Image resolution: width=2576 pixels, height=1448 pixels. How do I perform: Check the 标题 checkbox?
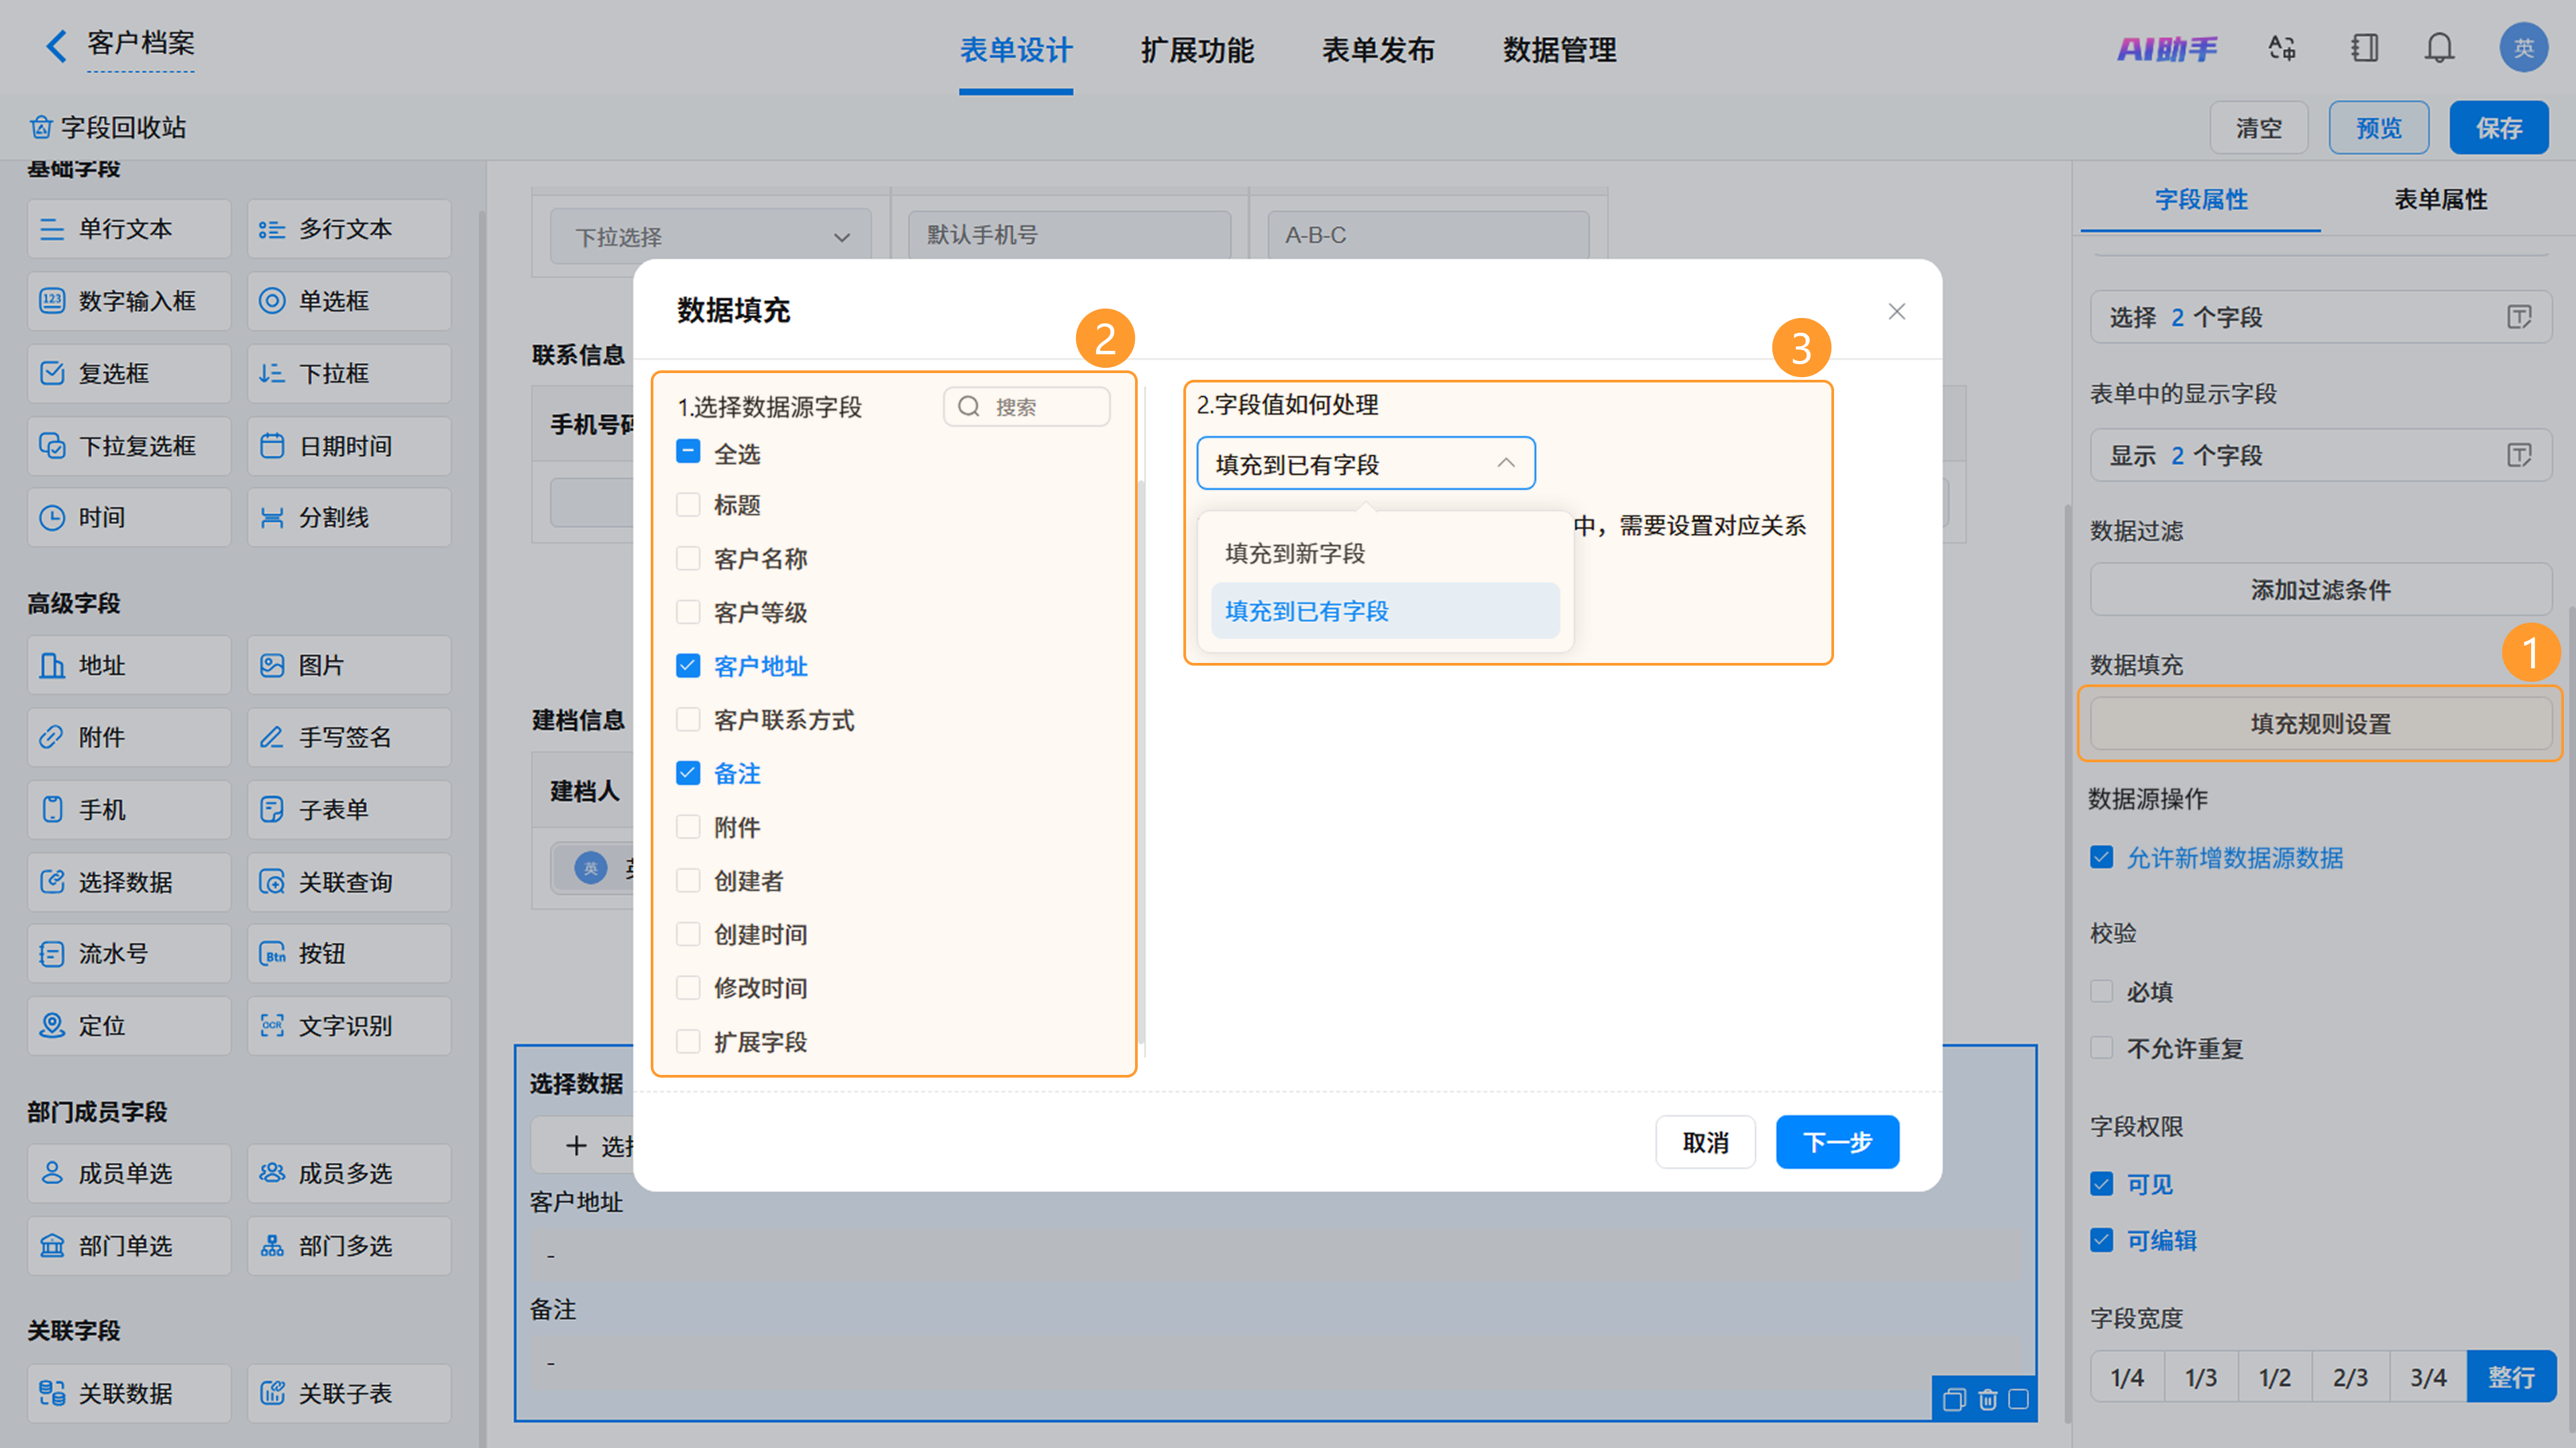point(688,505)
